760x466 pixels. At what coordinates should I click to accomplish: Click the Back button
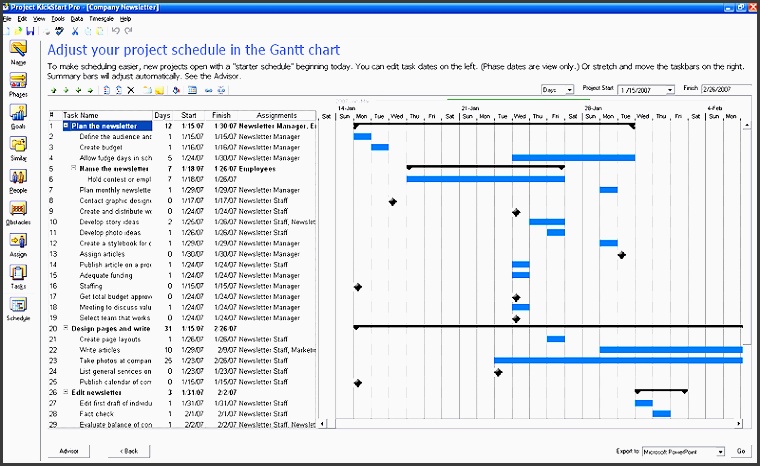[x=129, y=451]
